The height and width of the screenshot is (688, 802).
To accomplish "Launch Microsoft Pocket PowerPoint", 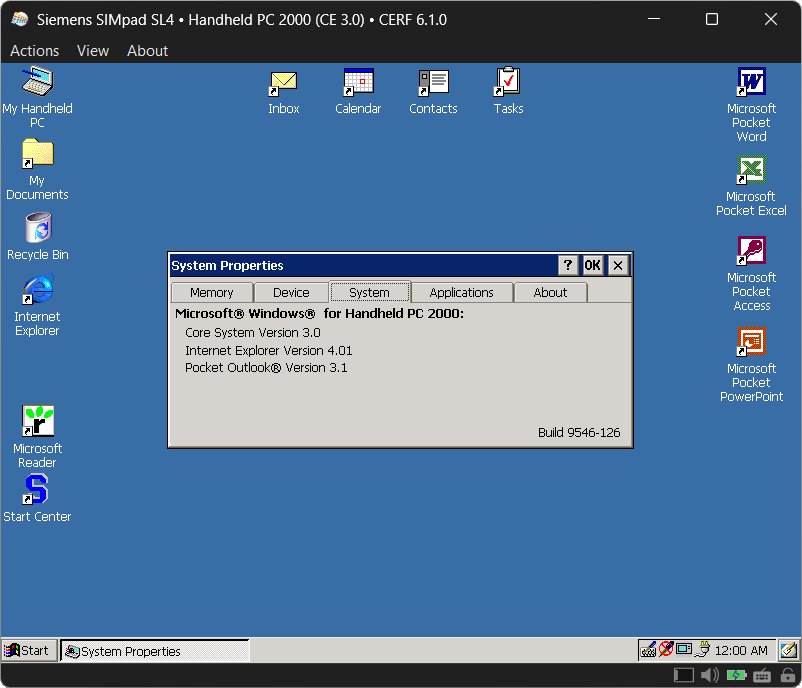I will click(751, 342).
